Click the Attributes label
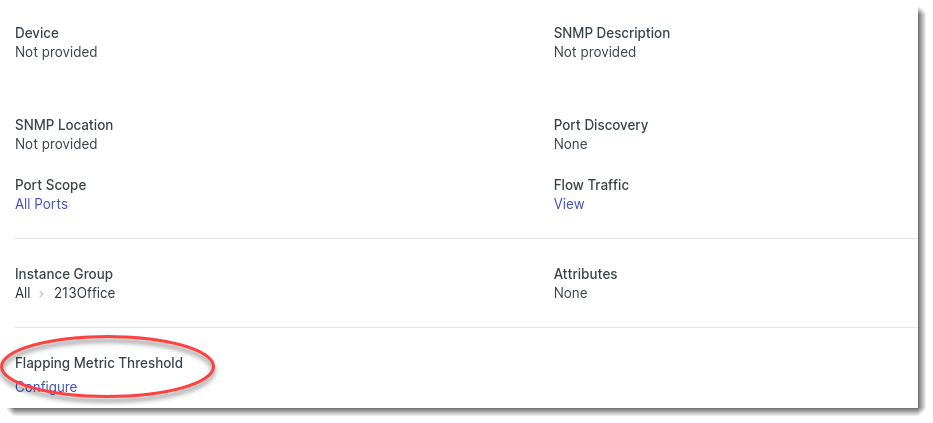The image size is (933, 423). [x=586, y=274]
